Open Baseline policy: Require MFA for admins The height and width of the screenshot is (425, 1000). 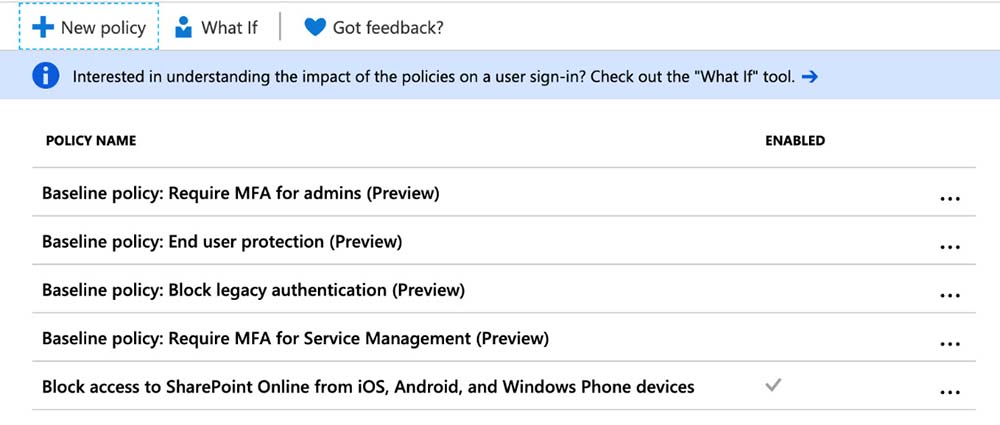240,193
